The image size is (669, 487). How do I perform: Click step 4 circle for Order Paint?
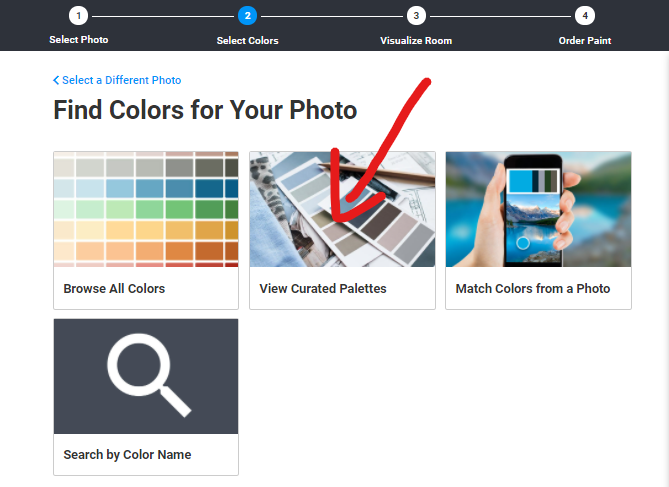click(x=585, y=16)
